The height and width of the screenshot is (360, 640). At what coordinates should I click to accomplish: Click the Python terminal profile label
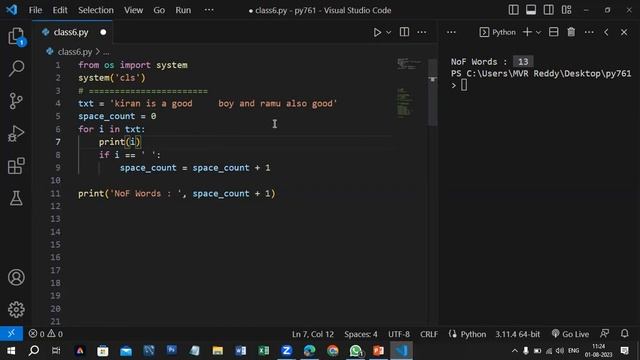pyautogui.click(x=498, y=32)
